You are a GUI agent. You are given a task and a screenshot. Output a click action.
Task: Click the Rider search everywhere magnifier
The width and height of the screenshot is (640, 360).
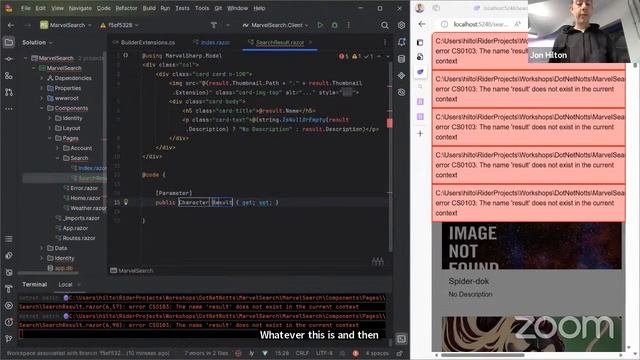tap(384, 25)
